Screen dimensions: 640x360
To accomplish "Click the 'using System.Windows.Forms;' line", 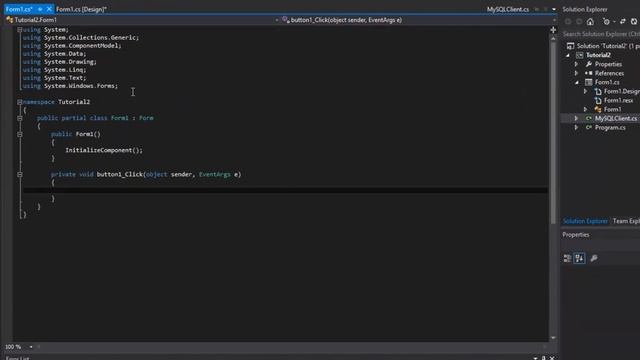I will (x=70, y=86).
